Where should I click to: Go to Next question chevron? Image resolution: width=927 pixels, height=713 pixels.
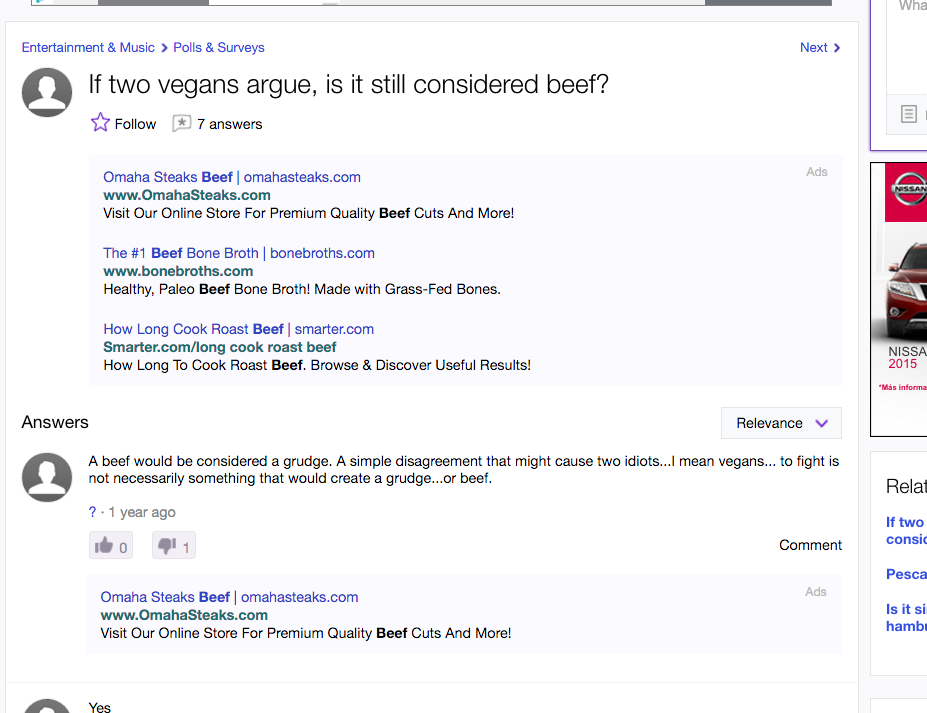coord(837,48)
